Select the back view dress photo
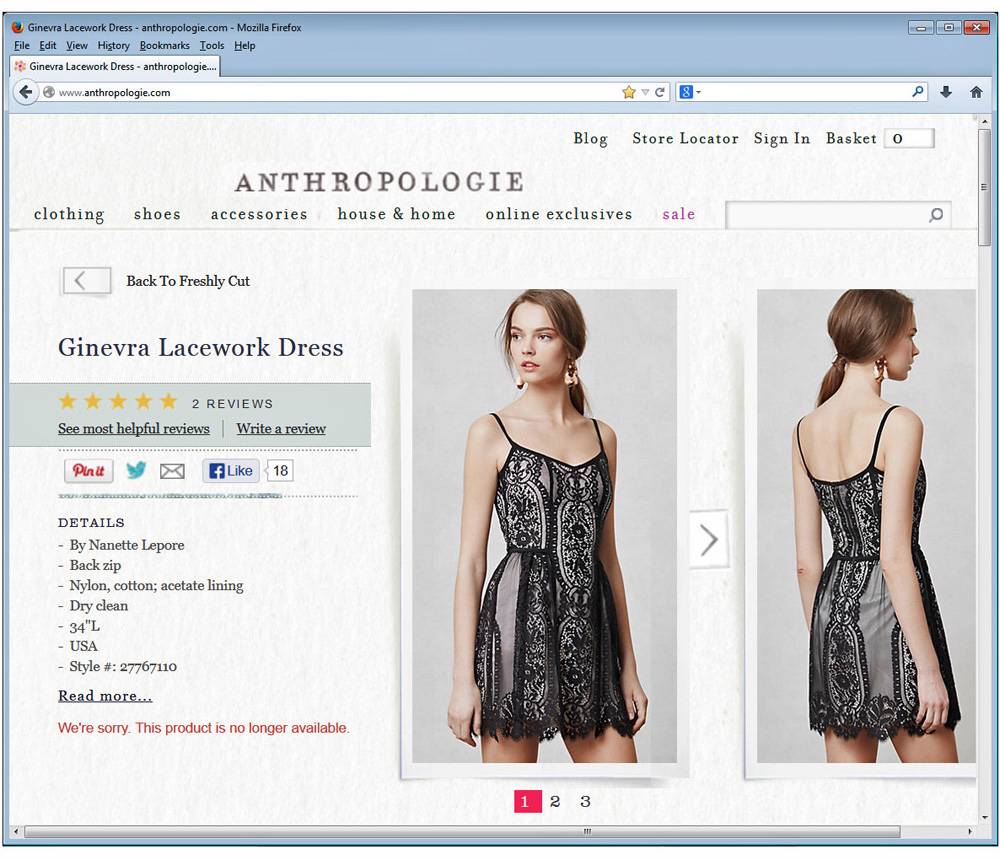 click(866, 526)
